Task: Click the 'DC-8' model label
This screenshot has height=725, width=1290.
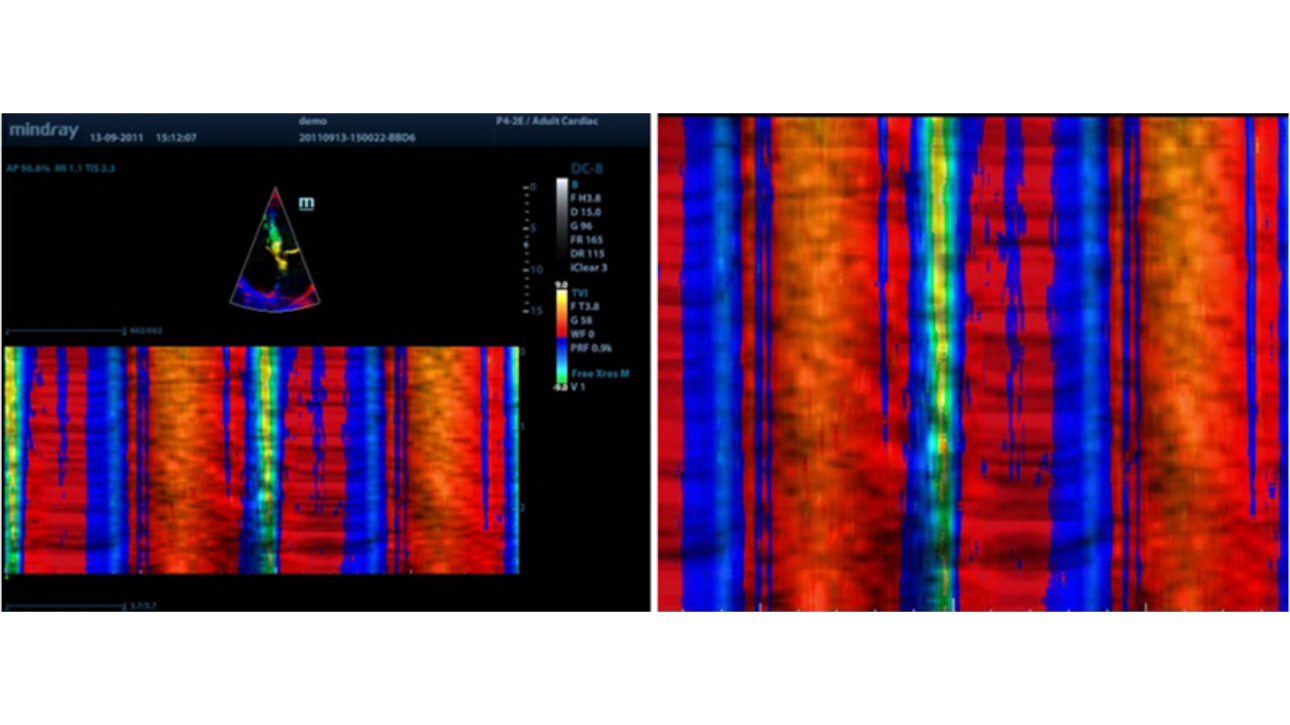Action: [x=587, y=169]
